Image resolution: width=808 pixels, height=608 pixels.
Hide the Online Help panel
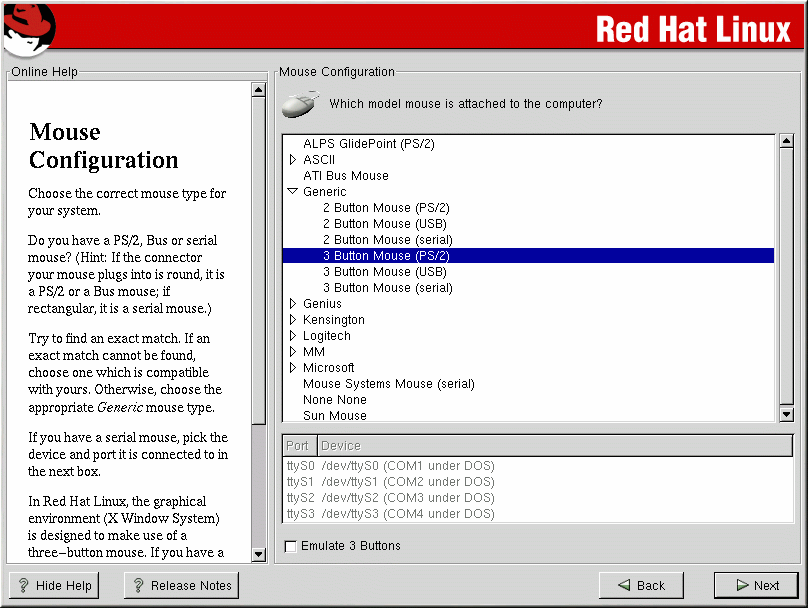(x=56, y=586)
